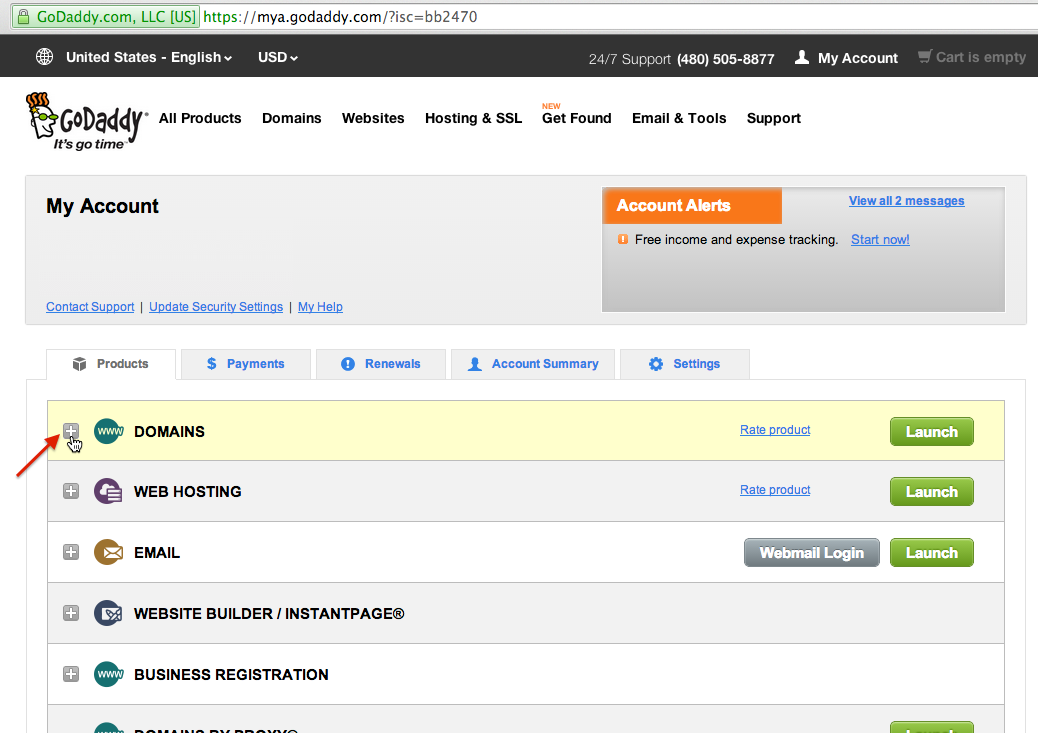The height and width of the screenshot is (733, 1038).
Task: Click the My Account person icon
Action: pos(802,57)
